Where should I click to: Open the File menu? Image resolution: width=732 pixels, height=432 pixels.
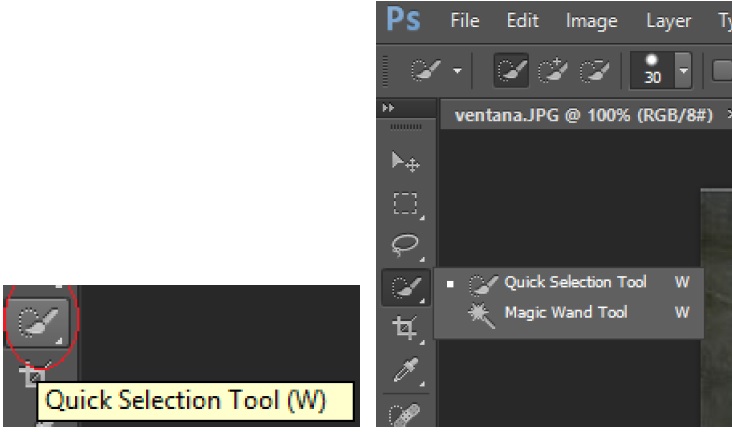tap(466, 21)
